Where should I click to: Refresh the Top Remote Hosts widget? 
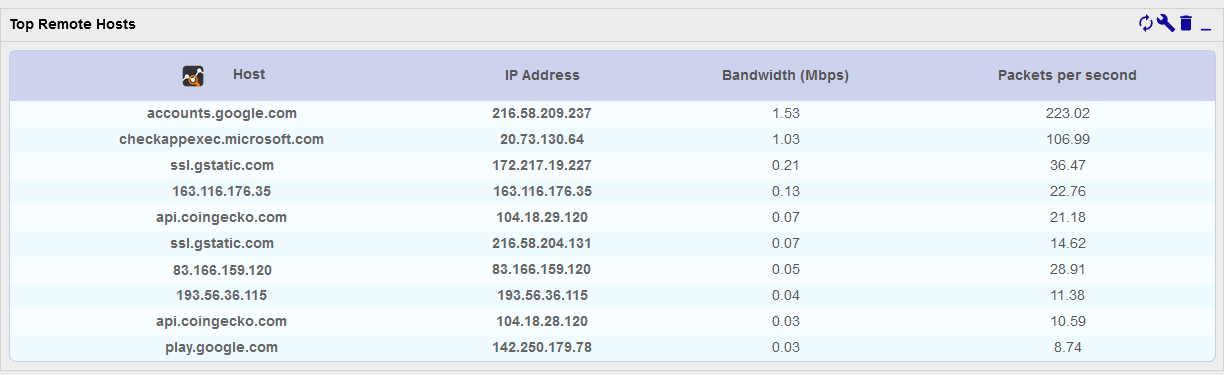point(1146,23)
